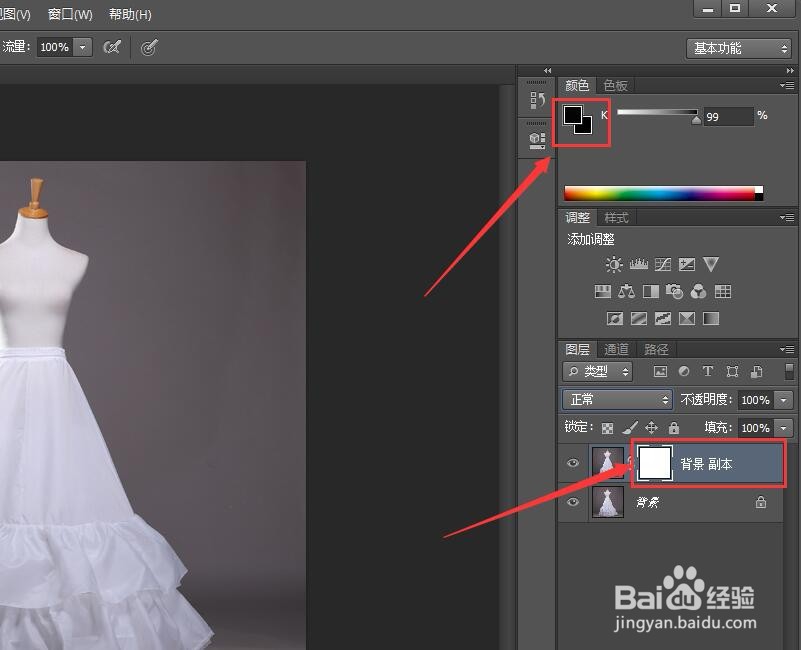Open the 类型 layer filter dropdown
Image resolution: width=801 pixels, height=650 pixels.
[598, 372]
